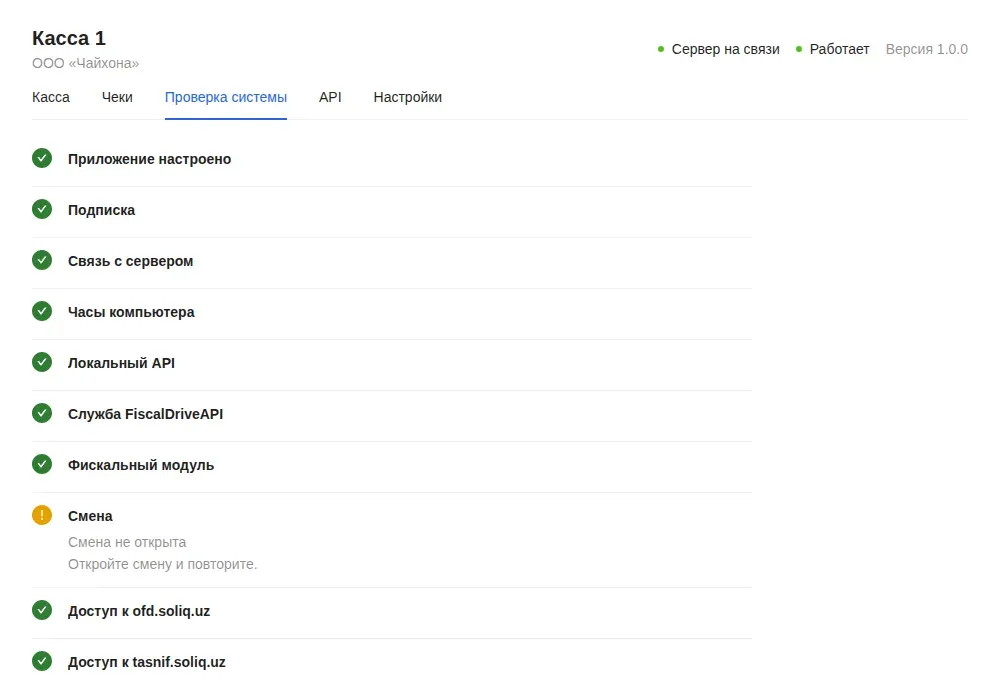
Task: Click the Сервер на связи status text
Action: 726,49
